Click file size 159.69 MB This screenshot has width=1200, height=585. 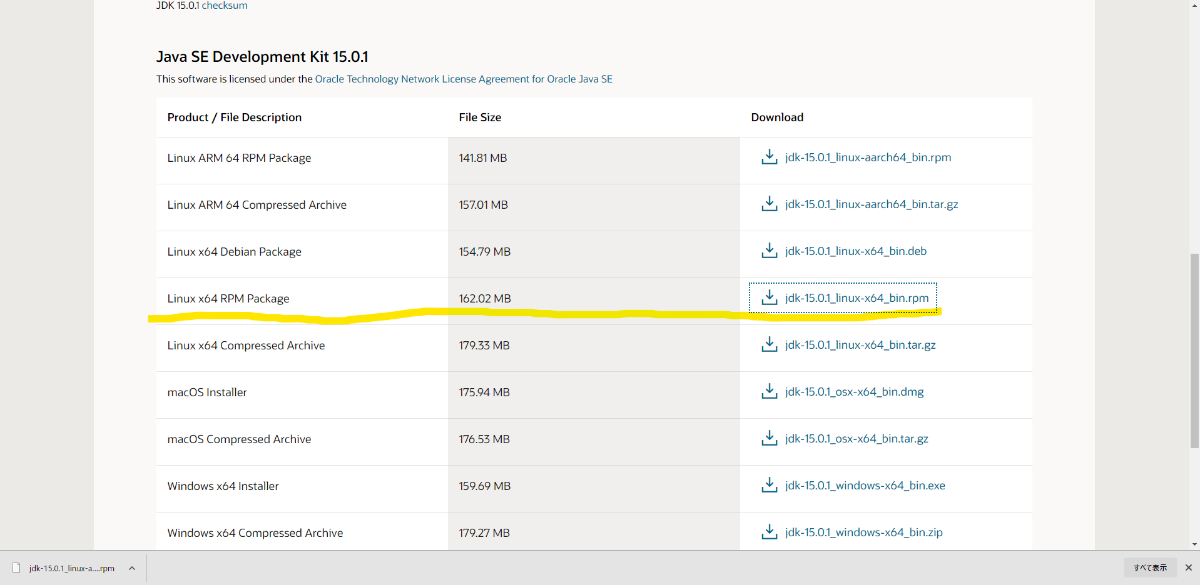485,487
